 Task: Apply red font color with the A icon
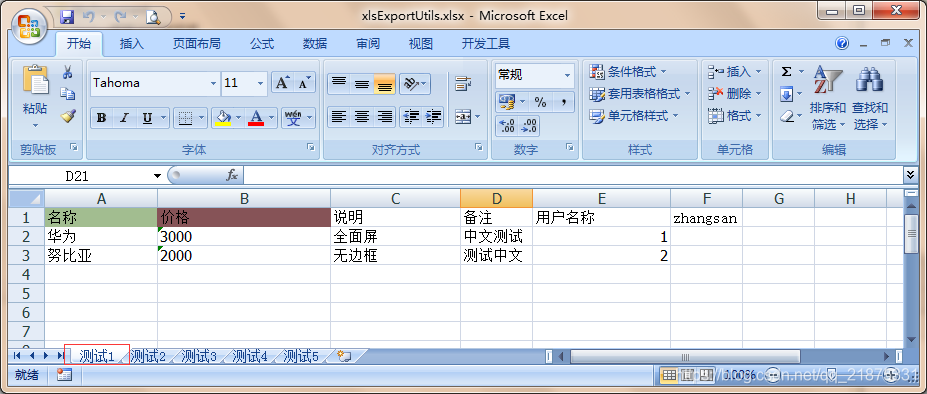pos(256,118)
